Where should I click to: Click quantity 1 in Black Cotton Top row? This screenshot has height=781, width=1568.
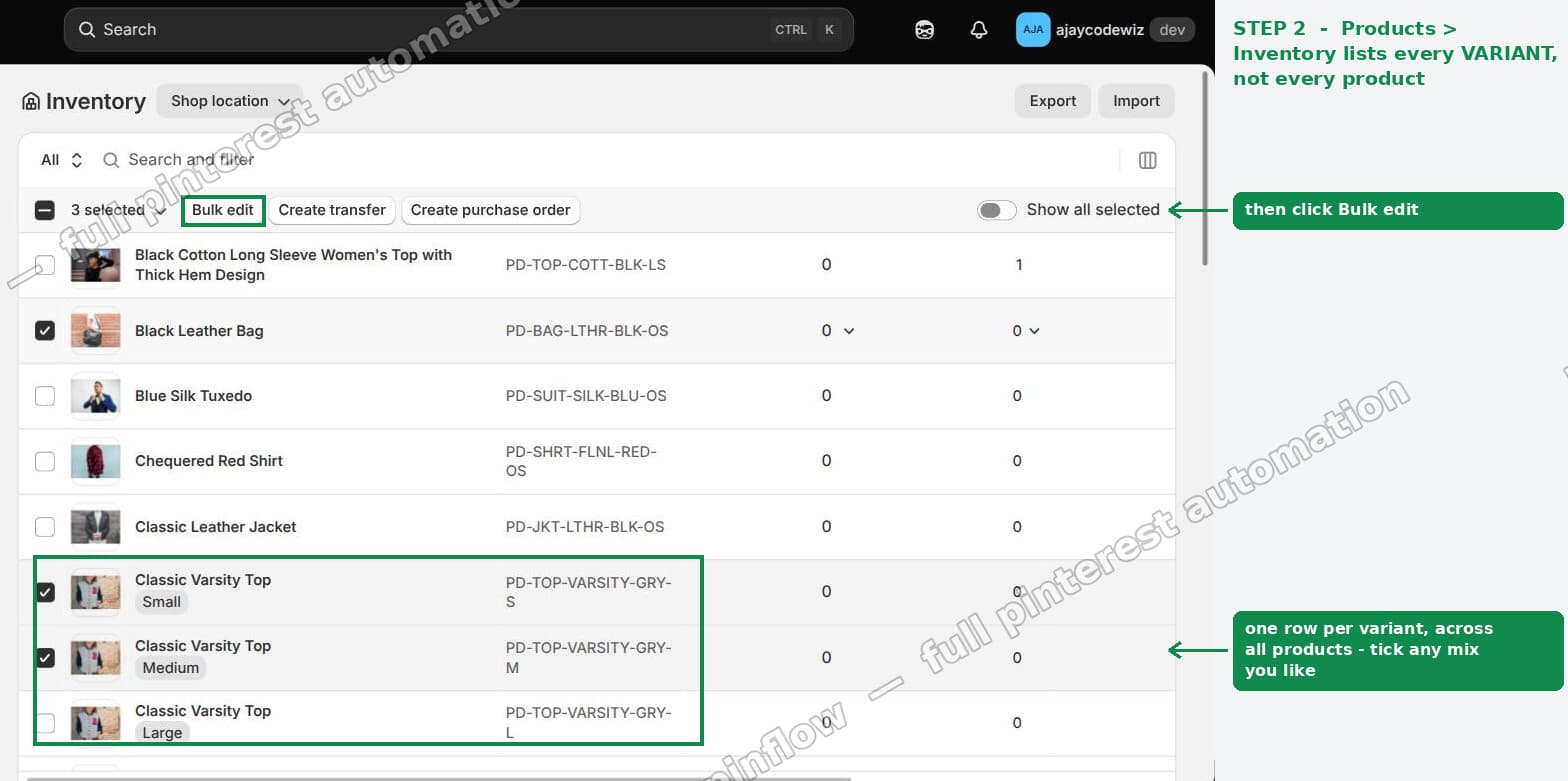[1019, 265]
